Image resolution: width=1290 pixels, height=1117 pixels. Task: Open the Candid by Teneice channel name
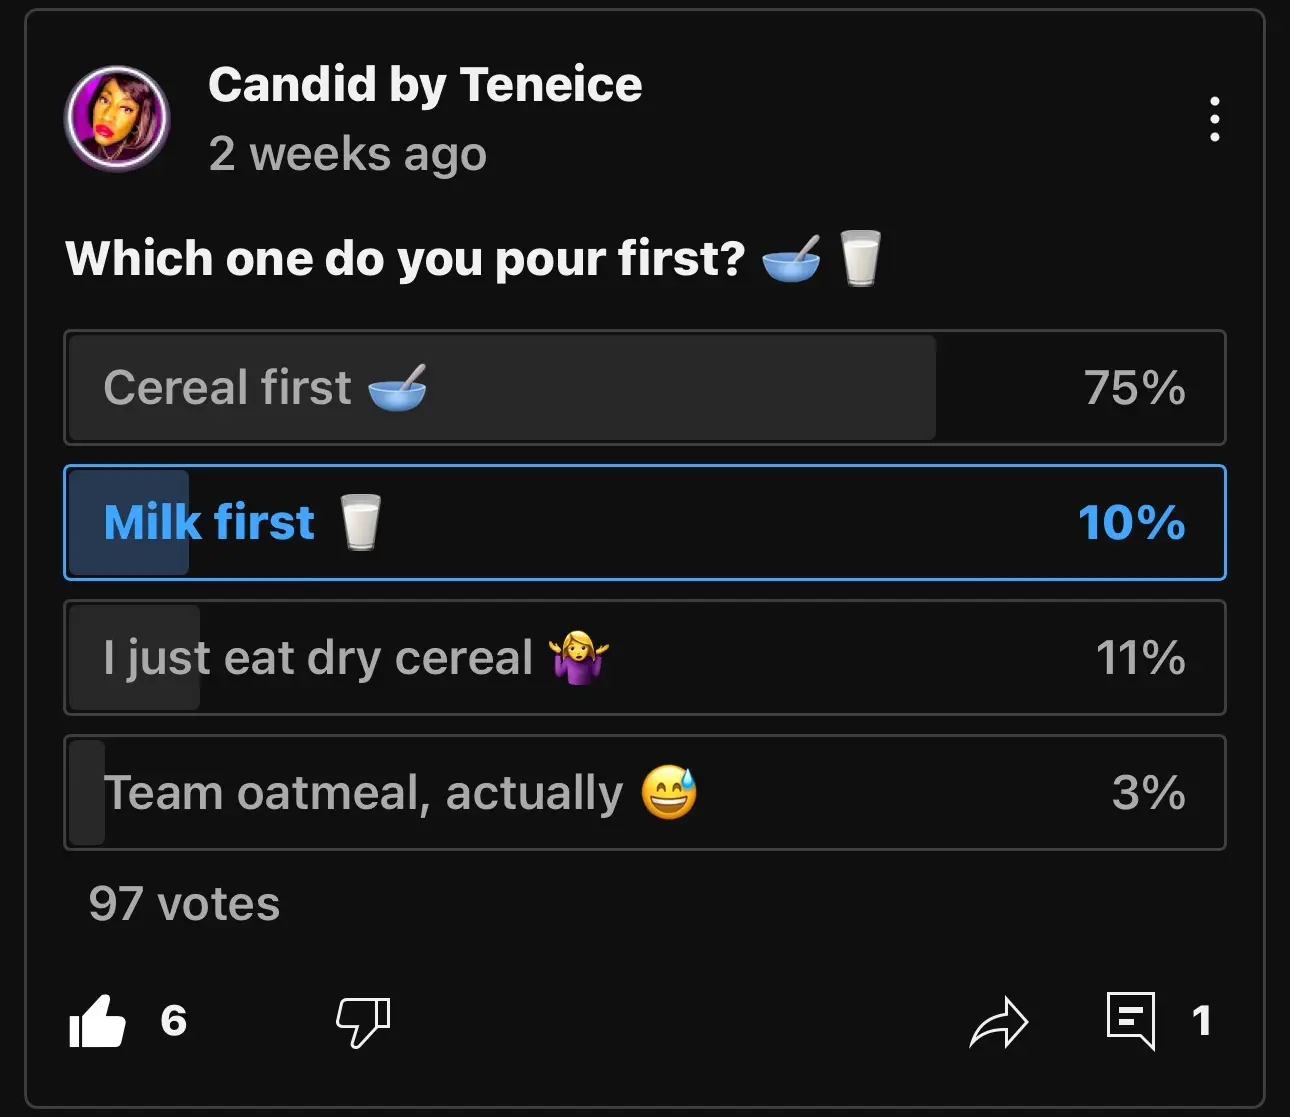(x=425, y=84)
